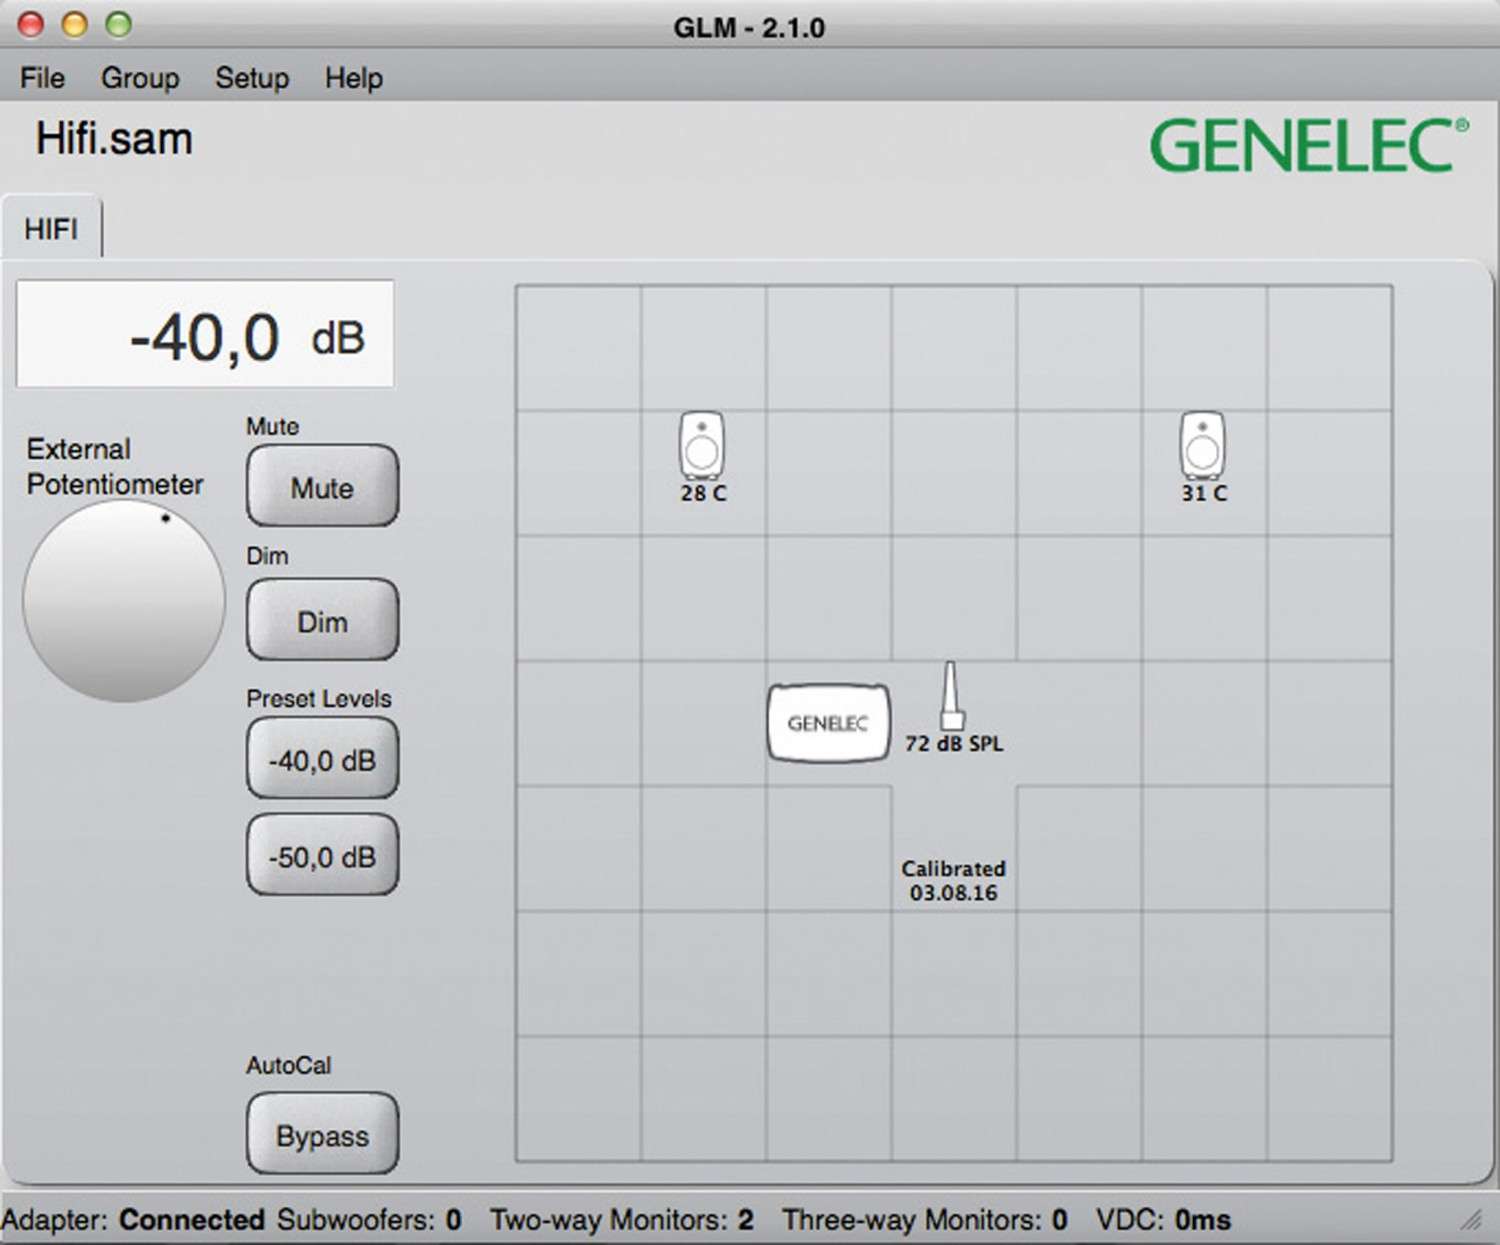Click the Two-way Monitors: 2 status entry
Viewport: 1500px width, 1245px height.
[x=621, y=1220]
